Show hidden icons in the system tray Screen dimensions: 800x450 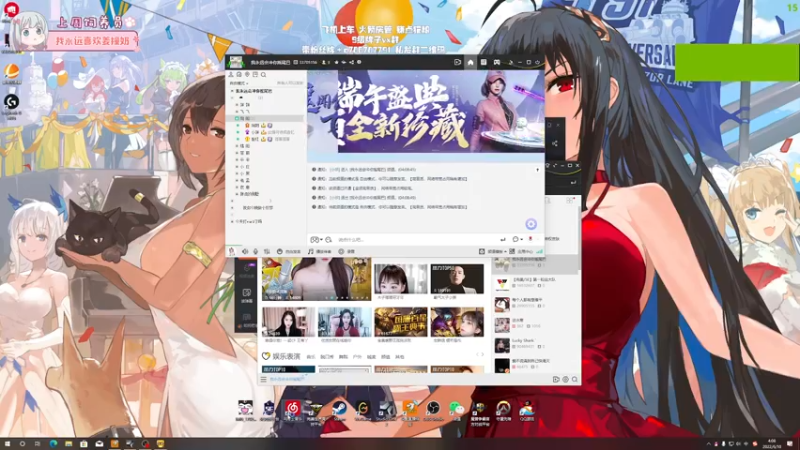[x=709, y=444]
